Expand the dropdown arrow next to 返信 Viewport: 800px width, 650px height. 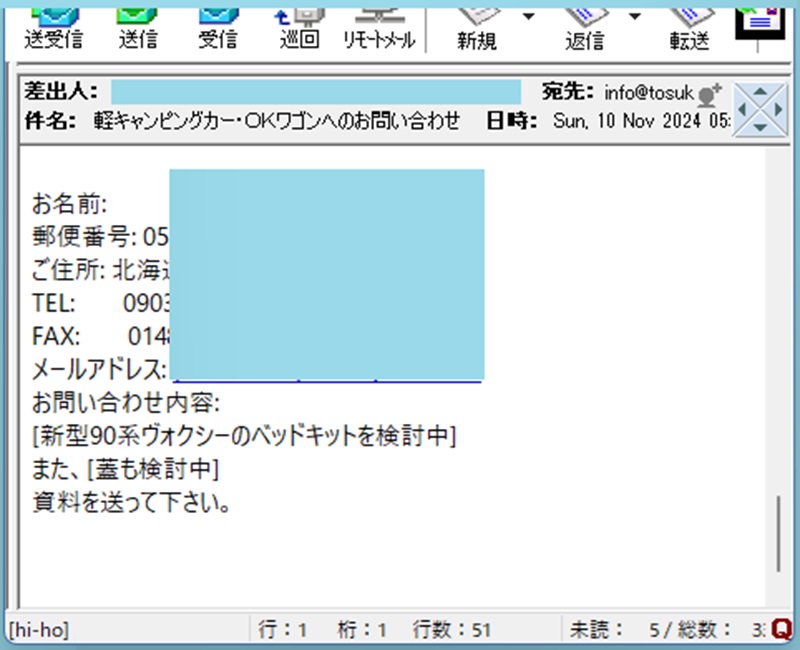click(634, 17)
